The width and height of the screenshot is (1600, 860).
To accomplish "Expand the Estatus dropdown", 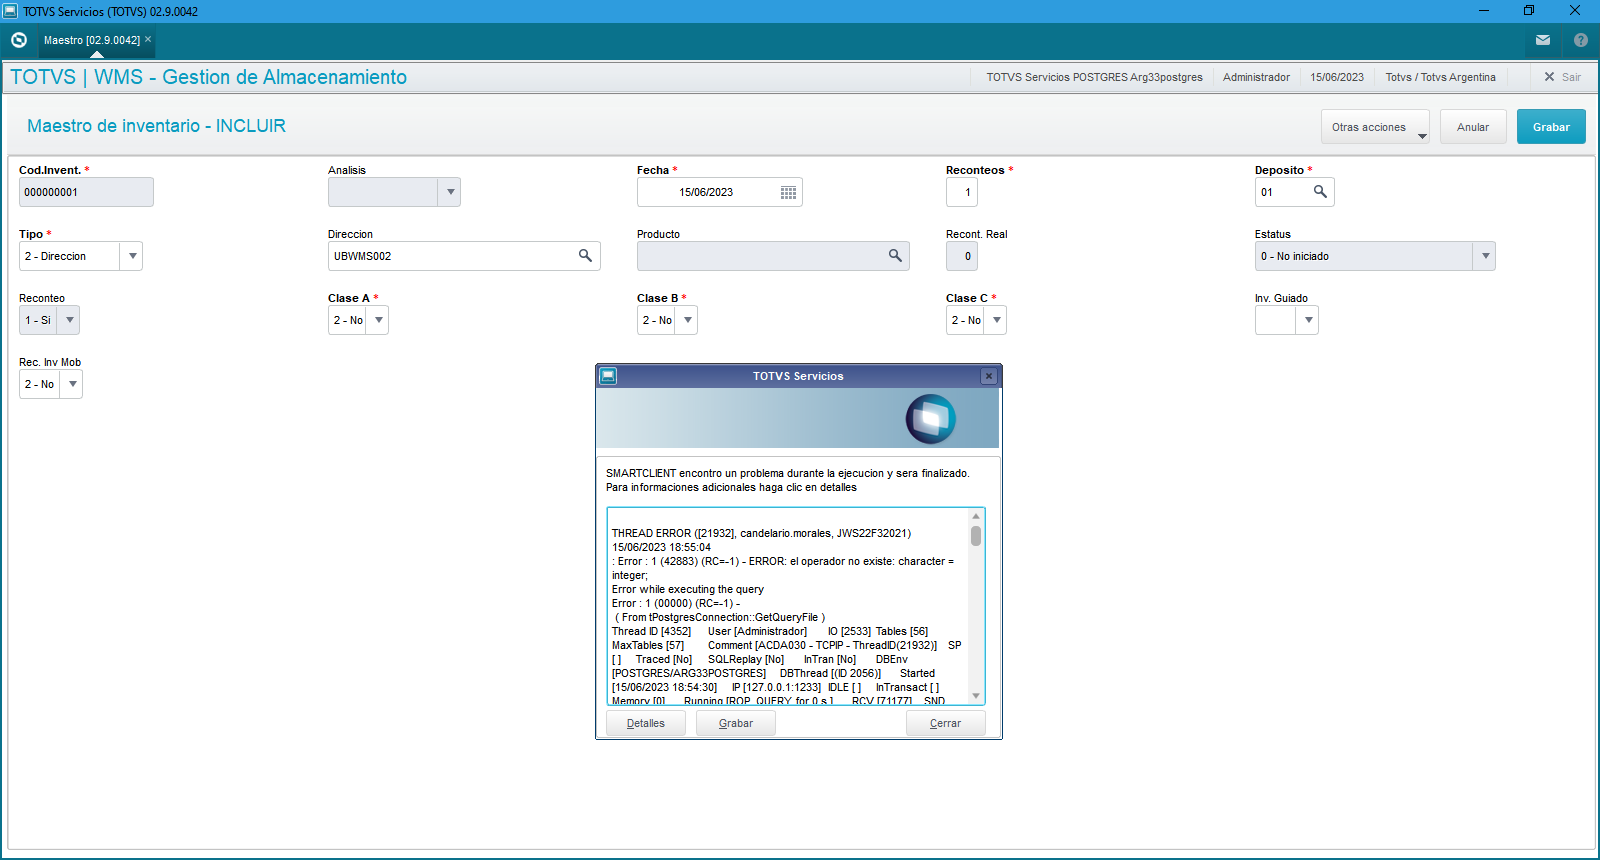I will click(x=1485, y=256).
